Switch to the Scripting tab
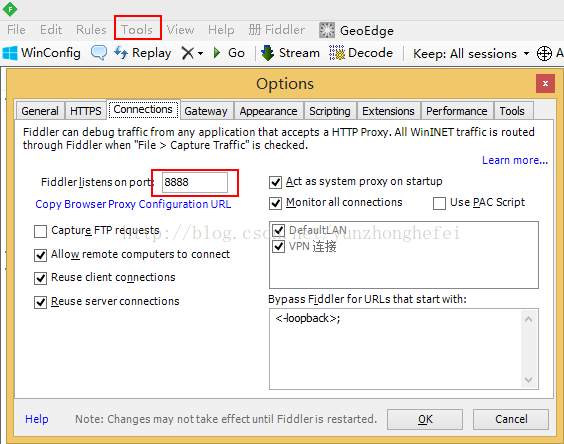The width and height of the screenshot is (564, 444). point(330,111)
